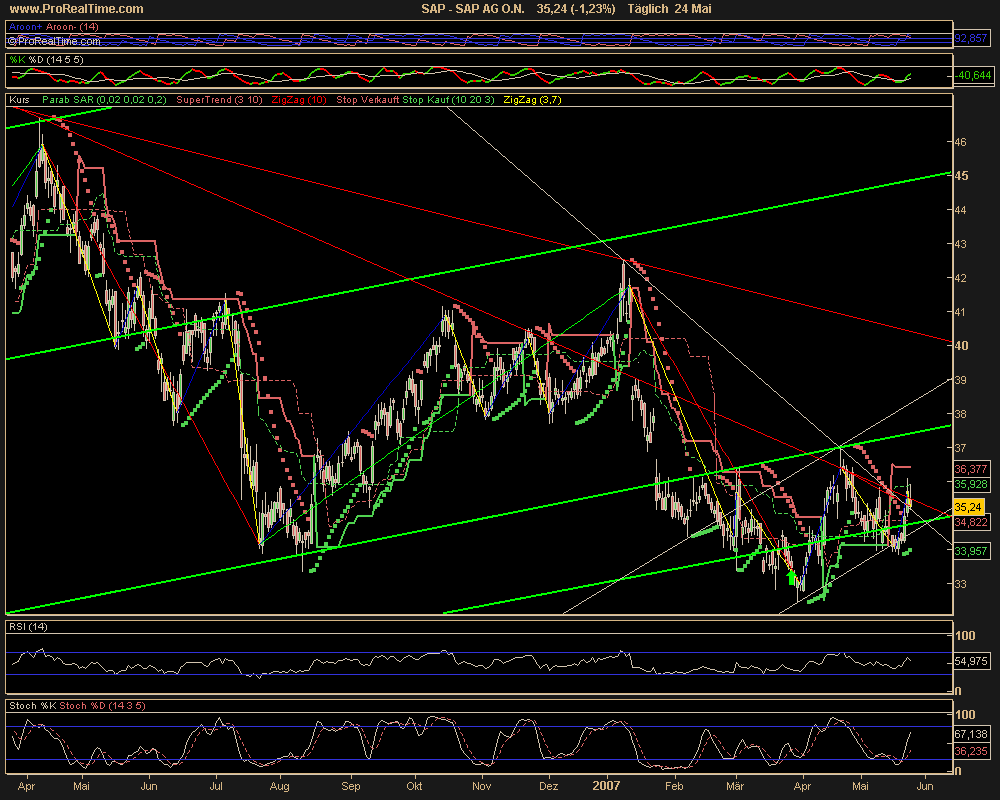Click the 36,377 red price tag
Image resolution: width=1000 pixels, height=800 pixels.
[971, 468]
